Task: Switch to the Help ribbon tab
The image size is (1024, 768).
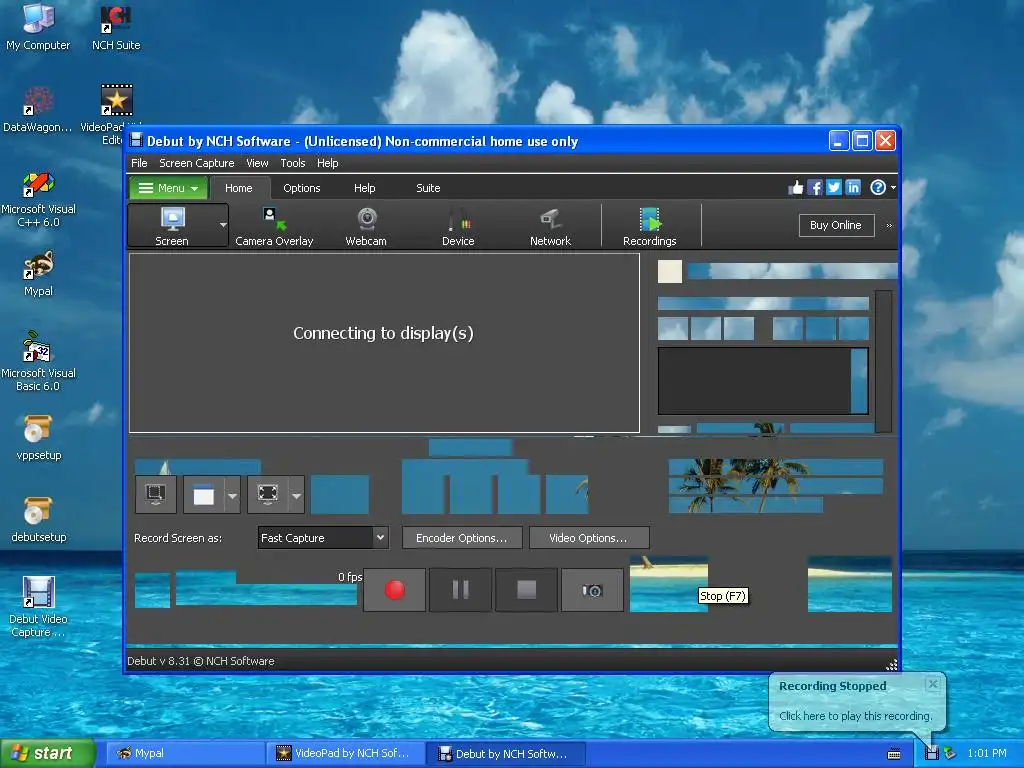Action: 364,188
